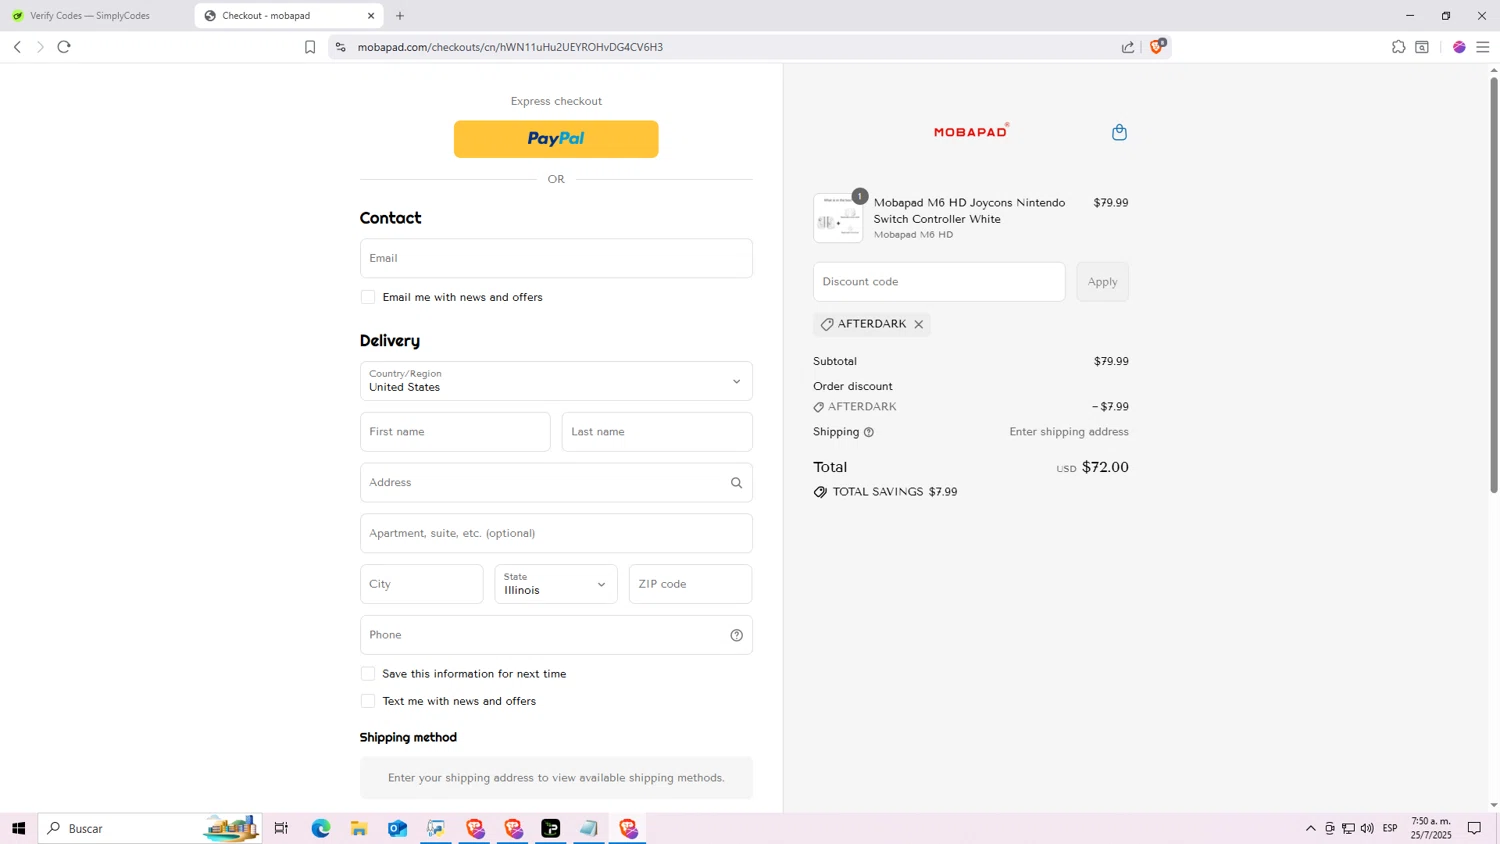Focus the Last name field

pos(657,432)
